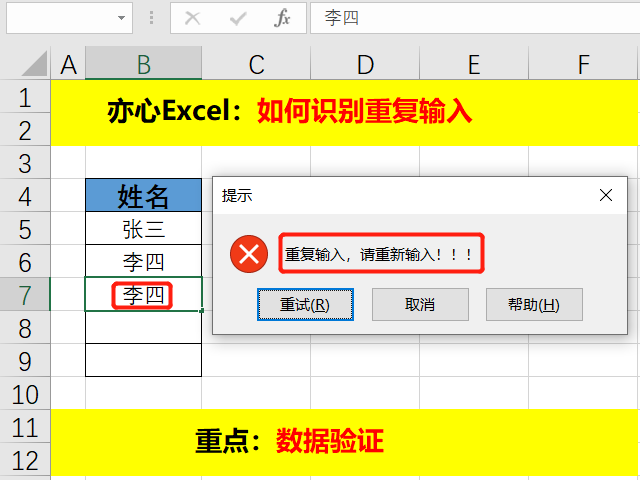Select row 3 header

click(25, 162)
